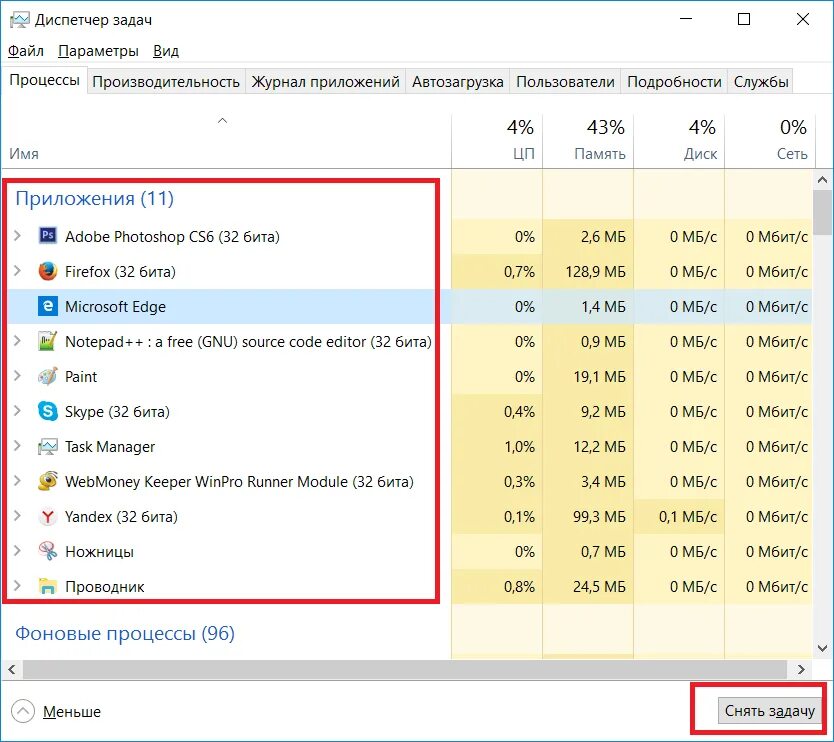The width and height of the screenshot is (834, 742).
Task: Click the Skype process icon
Action: 48,412
